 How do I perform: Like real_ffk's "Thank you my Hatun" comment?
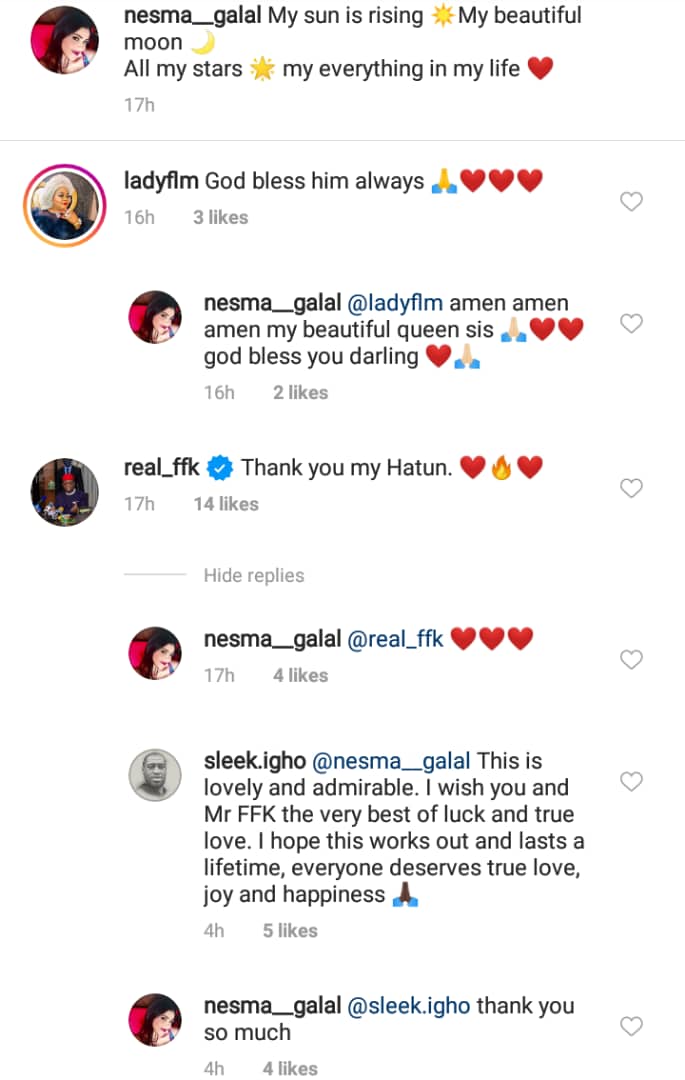631,488
